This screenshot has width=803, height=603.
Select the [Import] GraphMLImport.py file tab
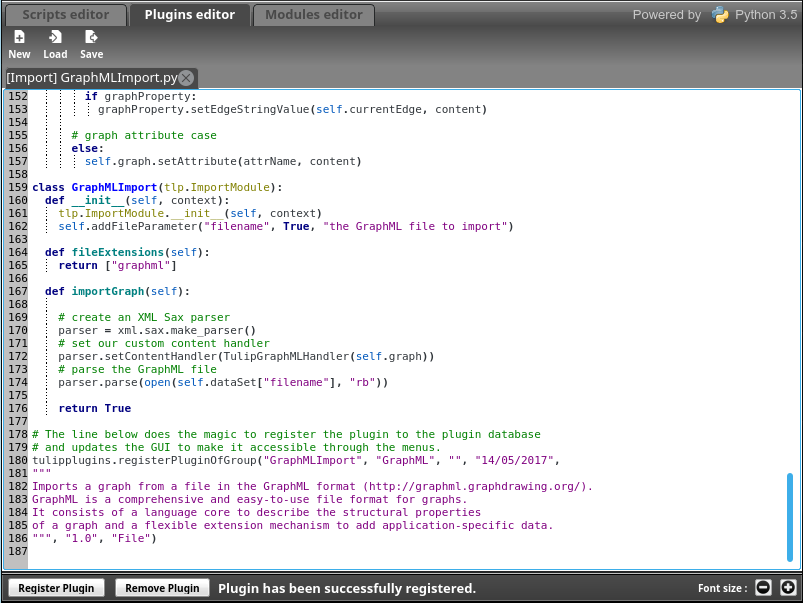(x=91, y=77)
